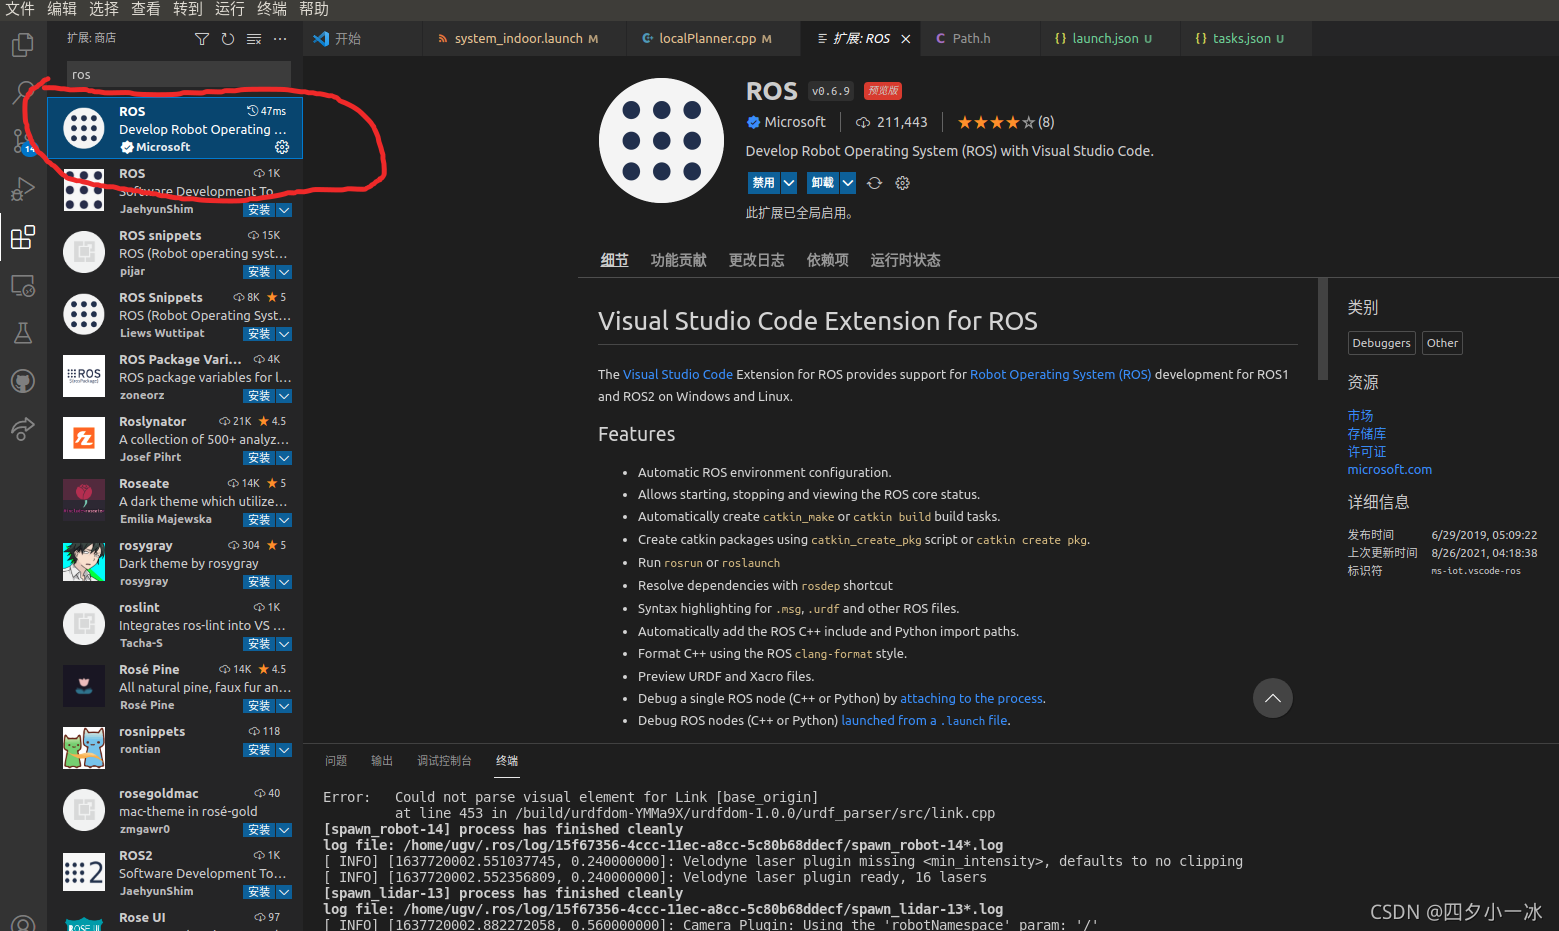This screenshot has width=1559, height=931.
Task: Open the 依赖项 extension tab
Action: (x=827, y=260)
